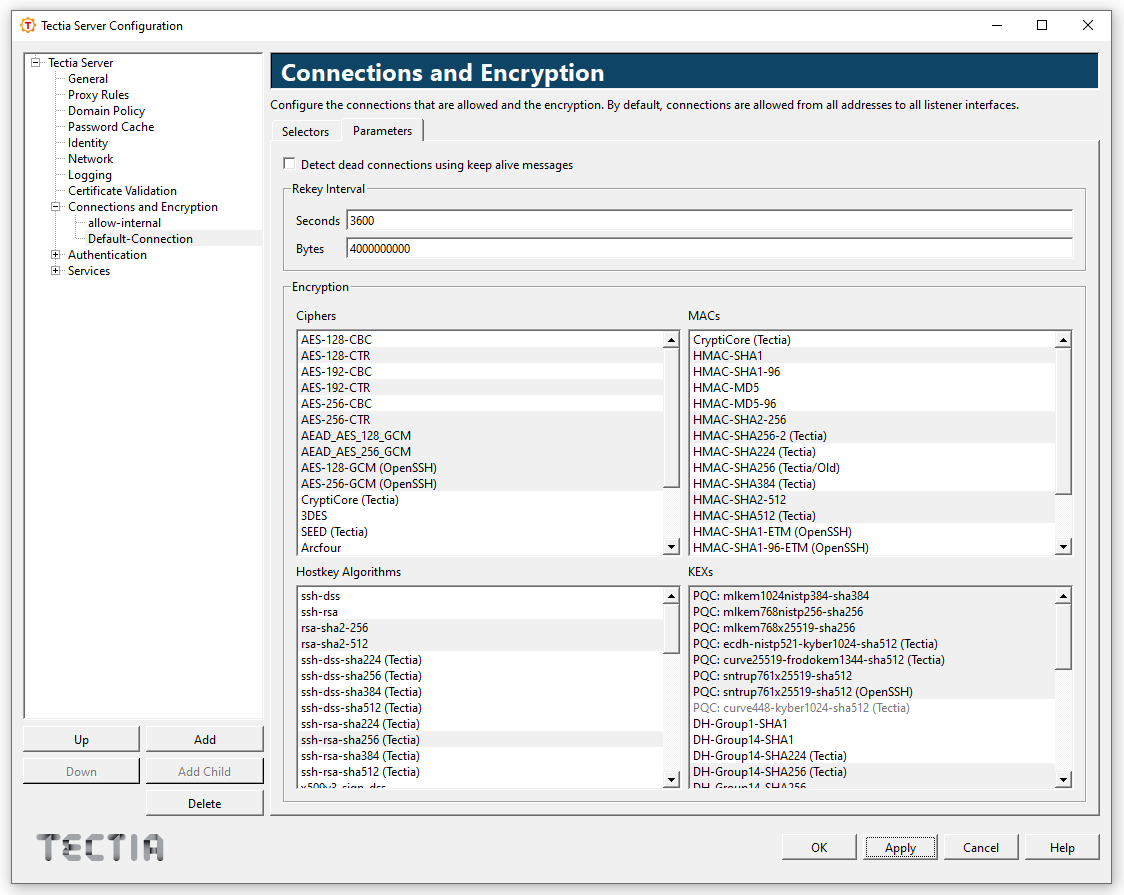The image size is (1124, 895).
Task: Click the Apply button
Action: coord(900,848)
